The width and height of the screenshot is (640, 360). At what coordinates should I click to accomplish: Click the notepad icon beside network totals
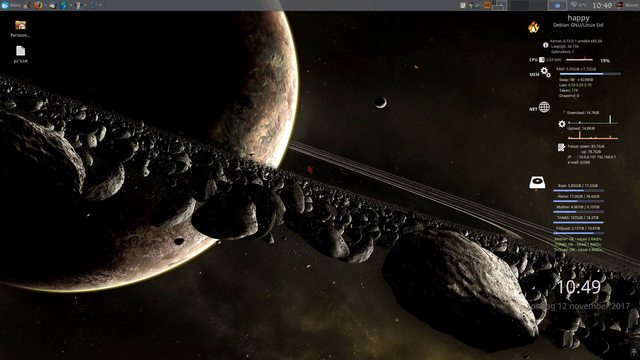(562, 147)
